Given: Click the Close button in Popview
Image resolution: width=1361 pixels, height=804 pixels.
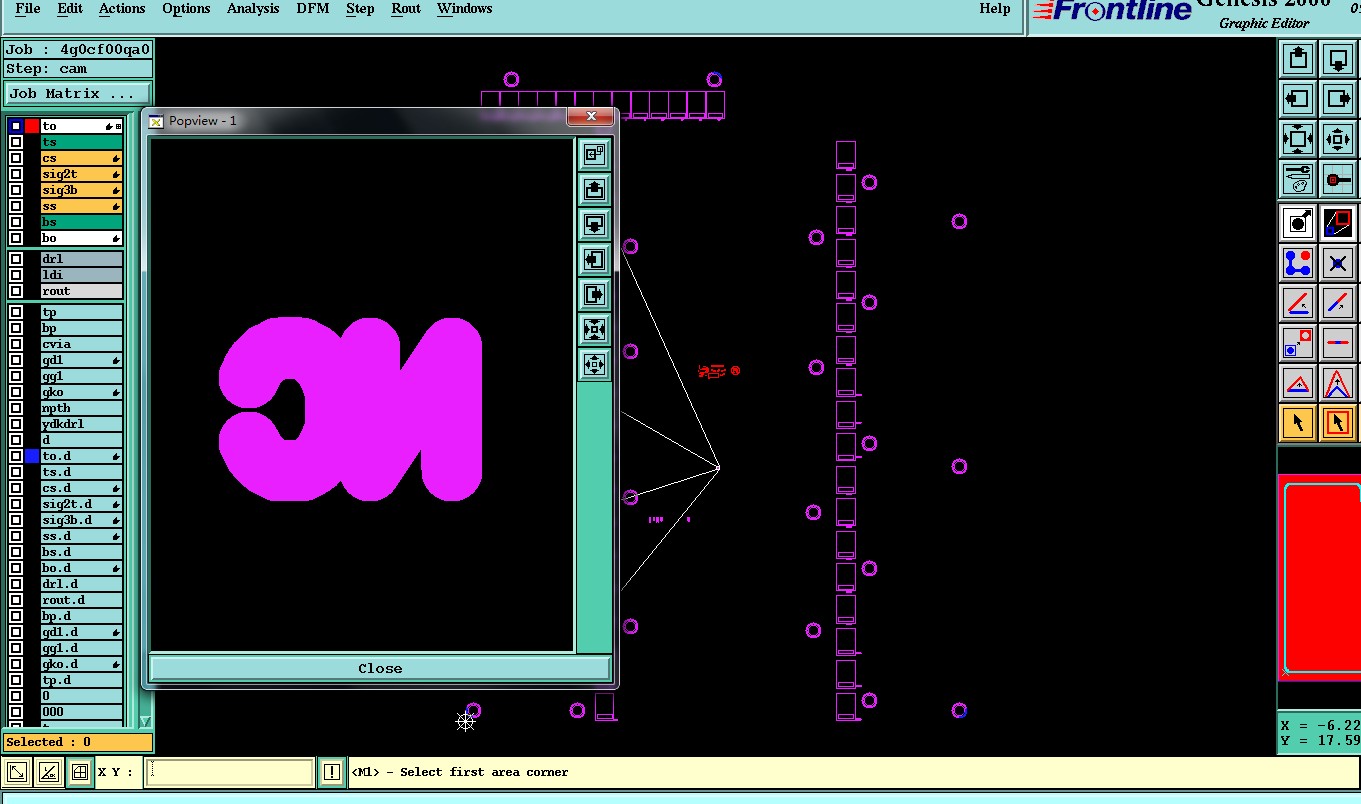Looking at the screenshot, I should (x=380, y=668).
